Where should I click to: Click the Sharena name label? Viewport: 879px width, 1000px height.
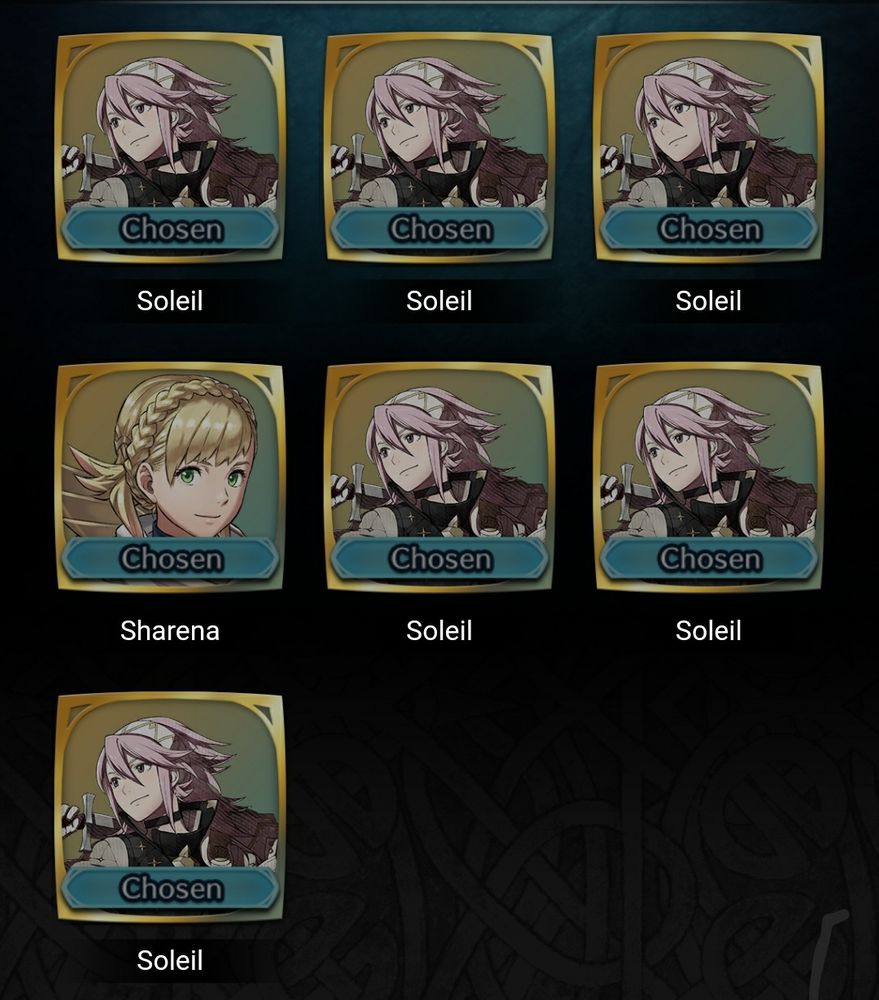click(170, 631)
